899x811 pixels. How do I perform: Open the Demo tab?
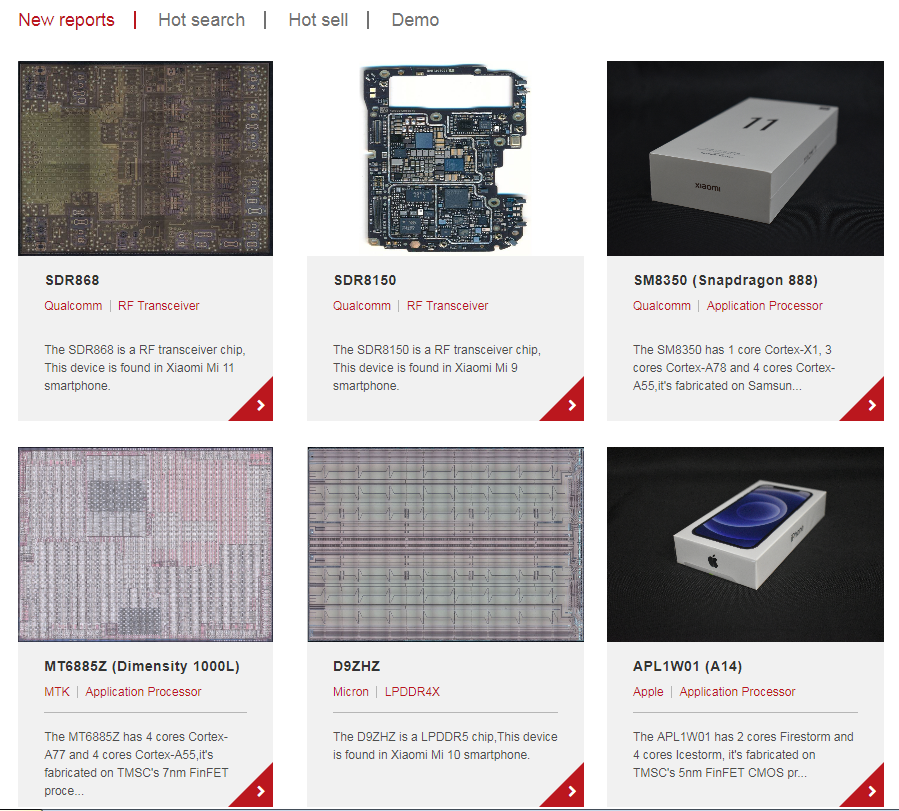pyautogui.click(x=415, y=20)
